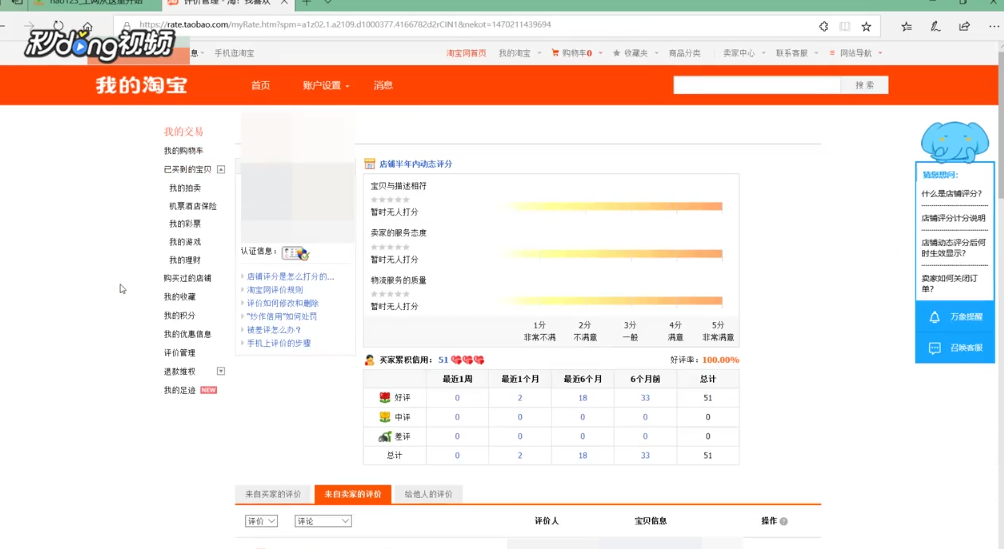This screenshot has height=549, width=1004.
Task: Select the 来自卖家的评价 tab
Action: 353,494
